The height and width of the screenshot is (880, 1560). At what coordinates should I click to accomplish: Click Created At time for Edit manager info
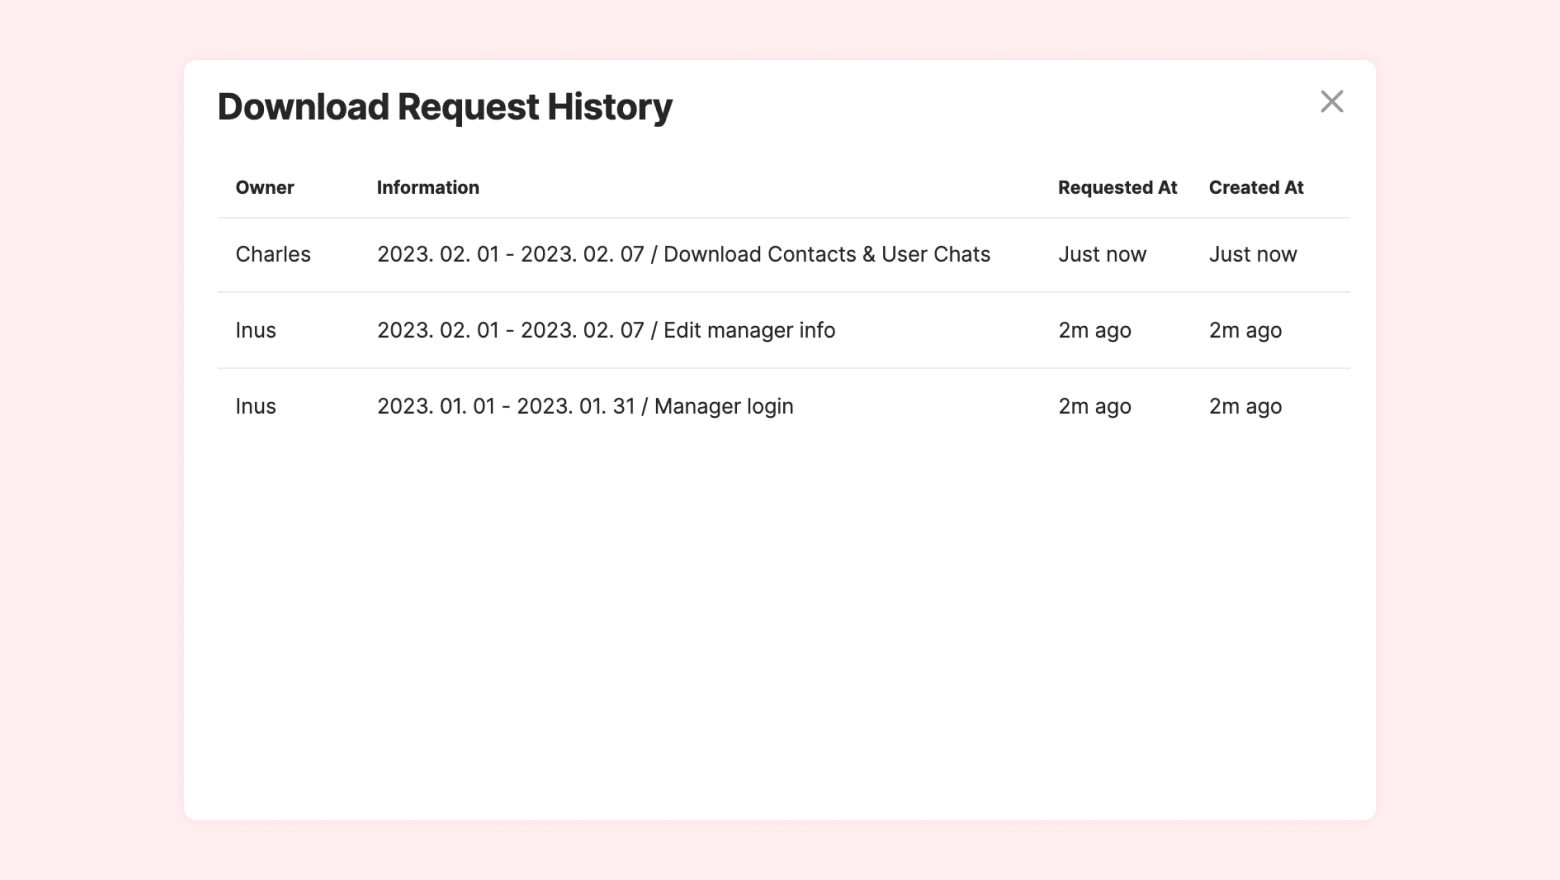[x=1245, y=331]
